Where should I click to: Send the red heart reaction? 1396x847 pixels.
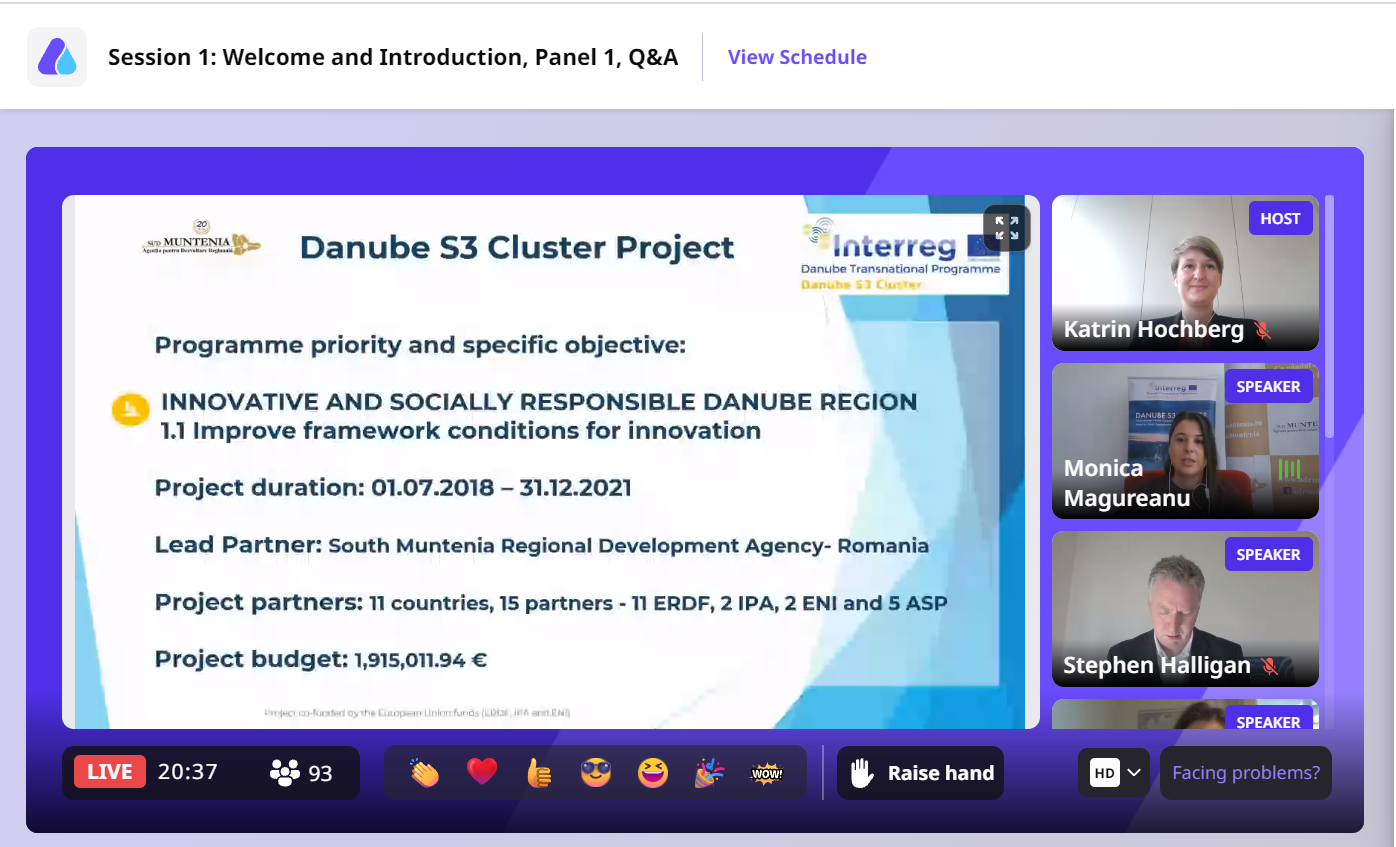click(482, 772)
